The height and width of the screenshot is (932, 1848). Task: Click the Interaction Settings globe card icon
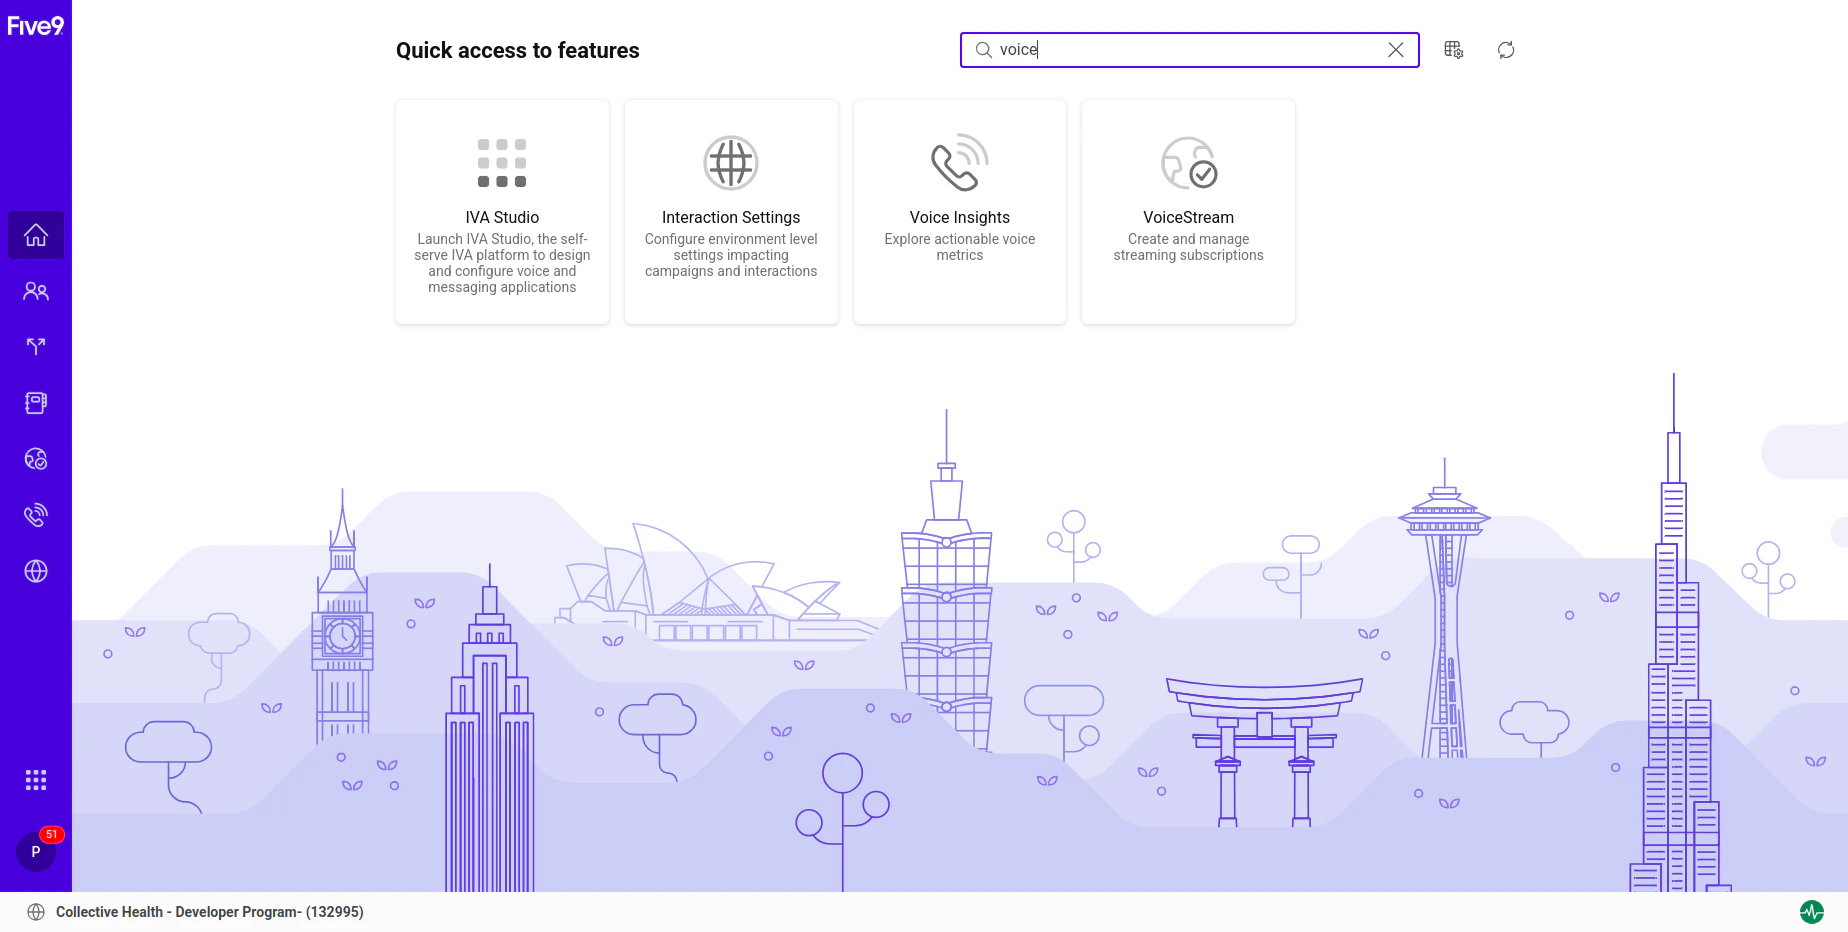pos(731,163)
